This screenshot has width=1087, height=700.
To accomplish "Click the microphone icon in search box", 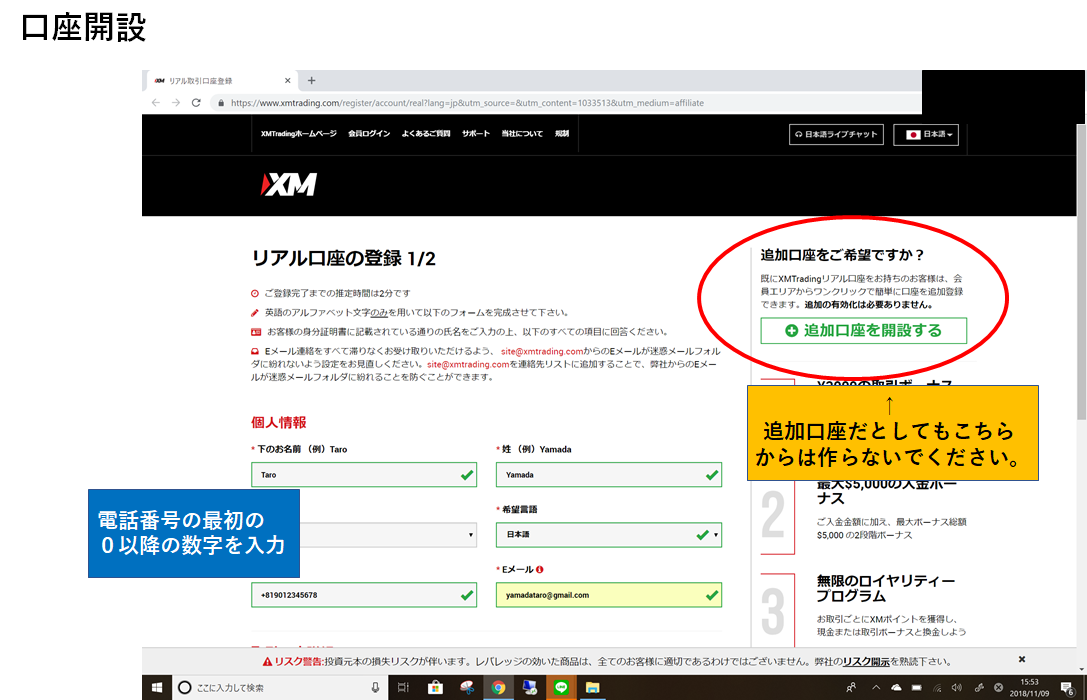I will pyautogui.click(x=375, y=688).
